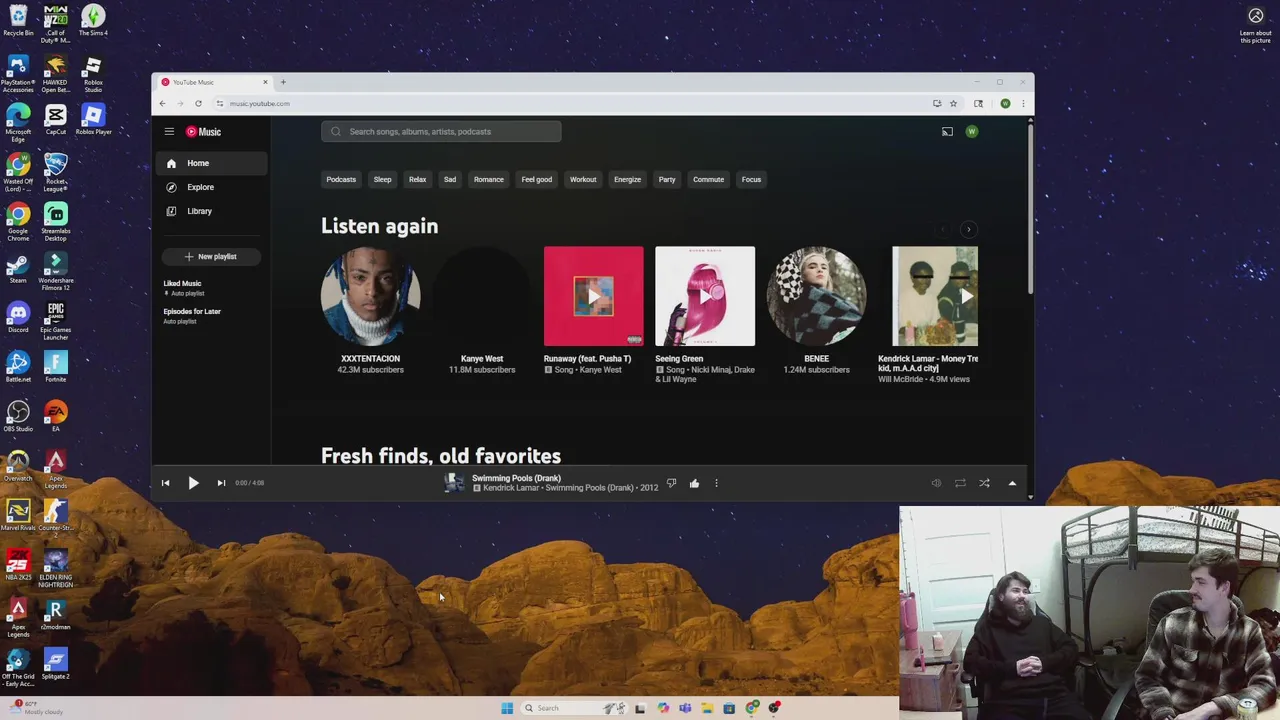Image resolution: width=1280 pixels, height=720 pixels.
Task: Select the Commute mood chip
Action: 708,180
